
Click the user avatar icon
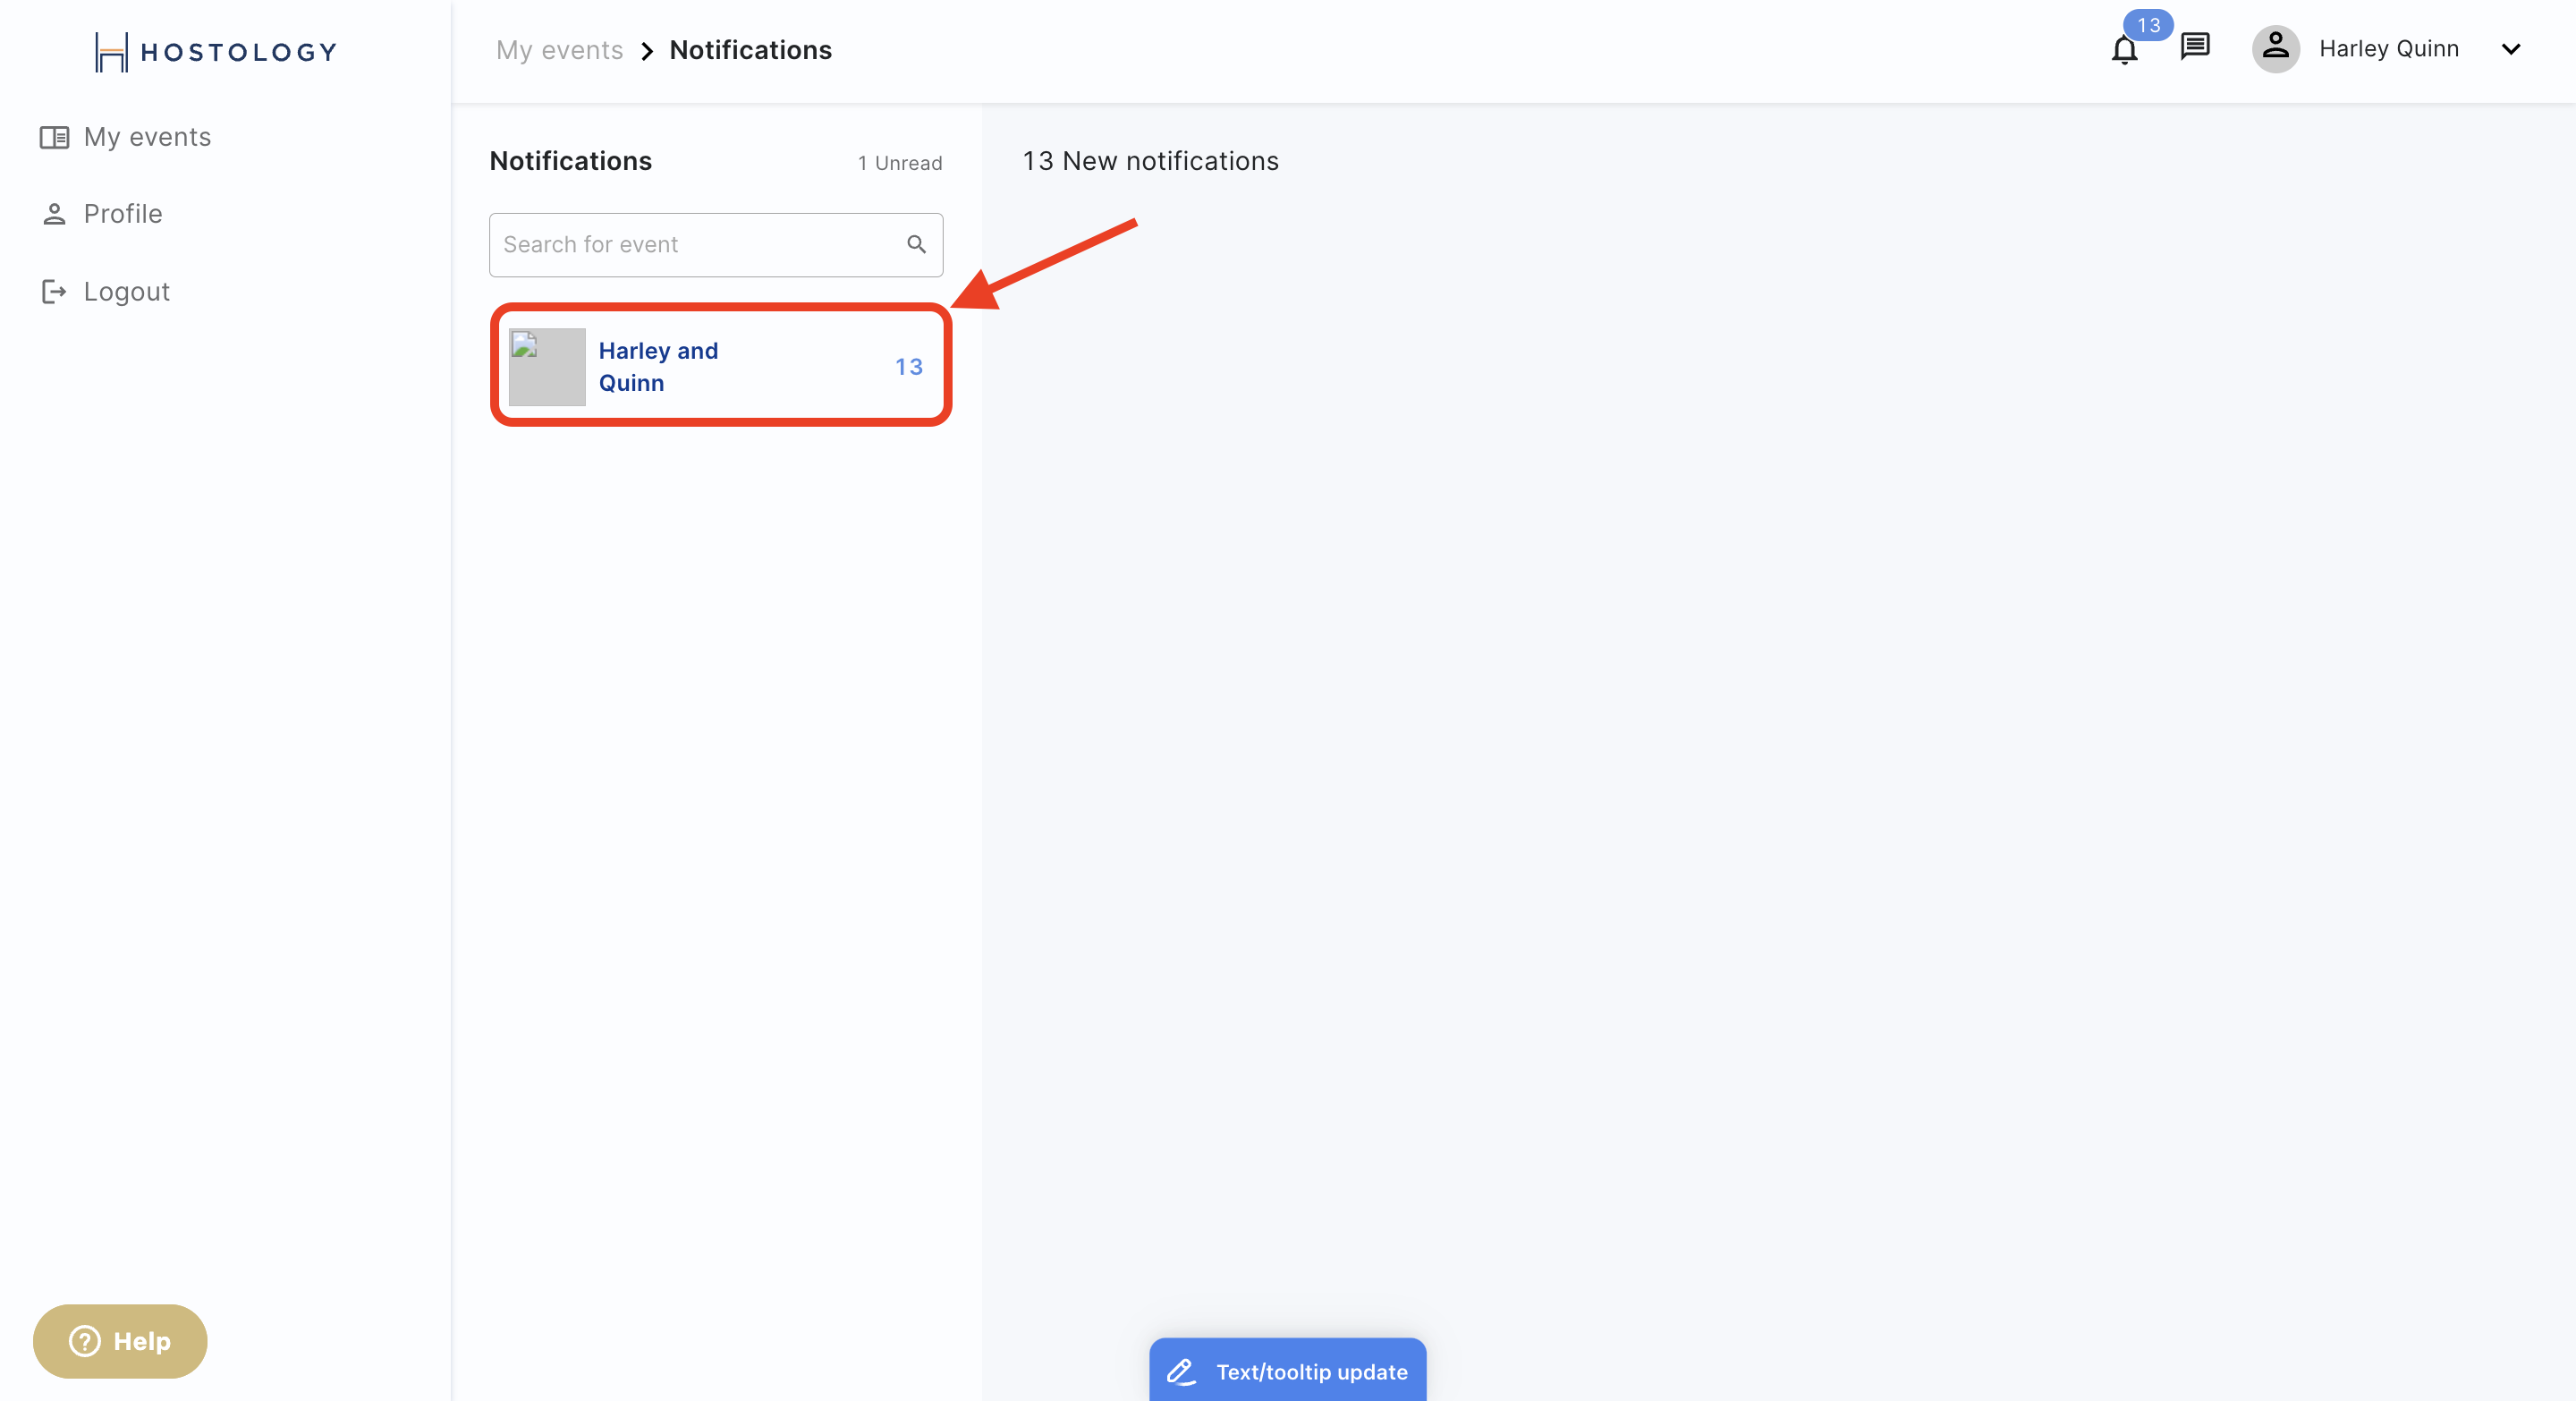2276,48
